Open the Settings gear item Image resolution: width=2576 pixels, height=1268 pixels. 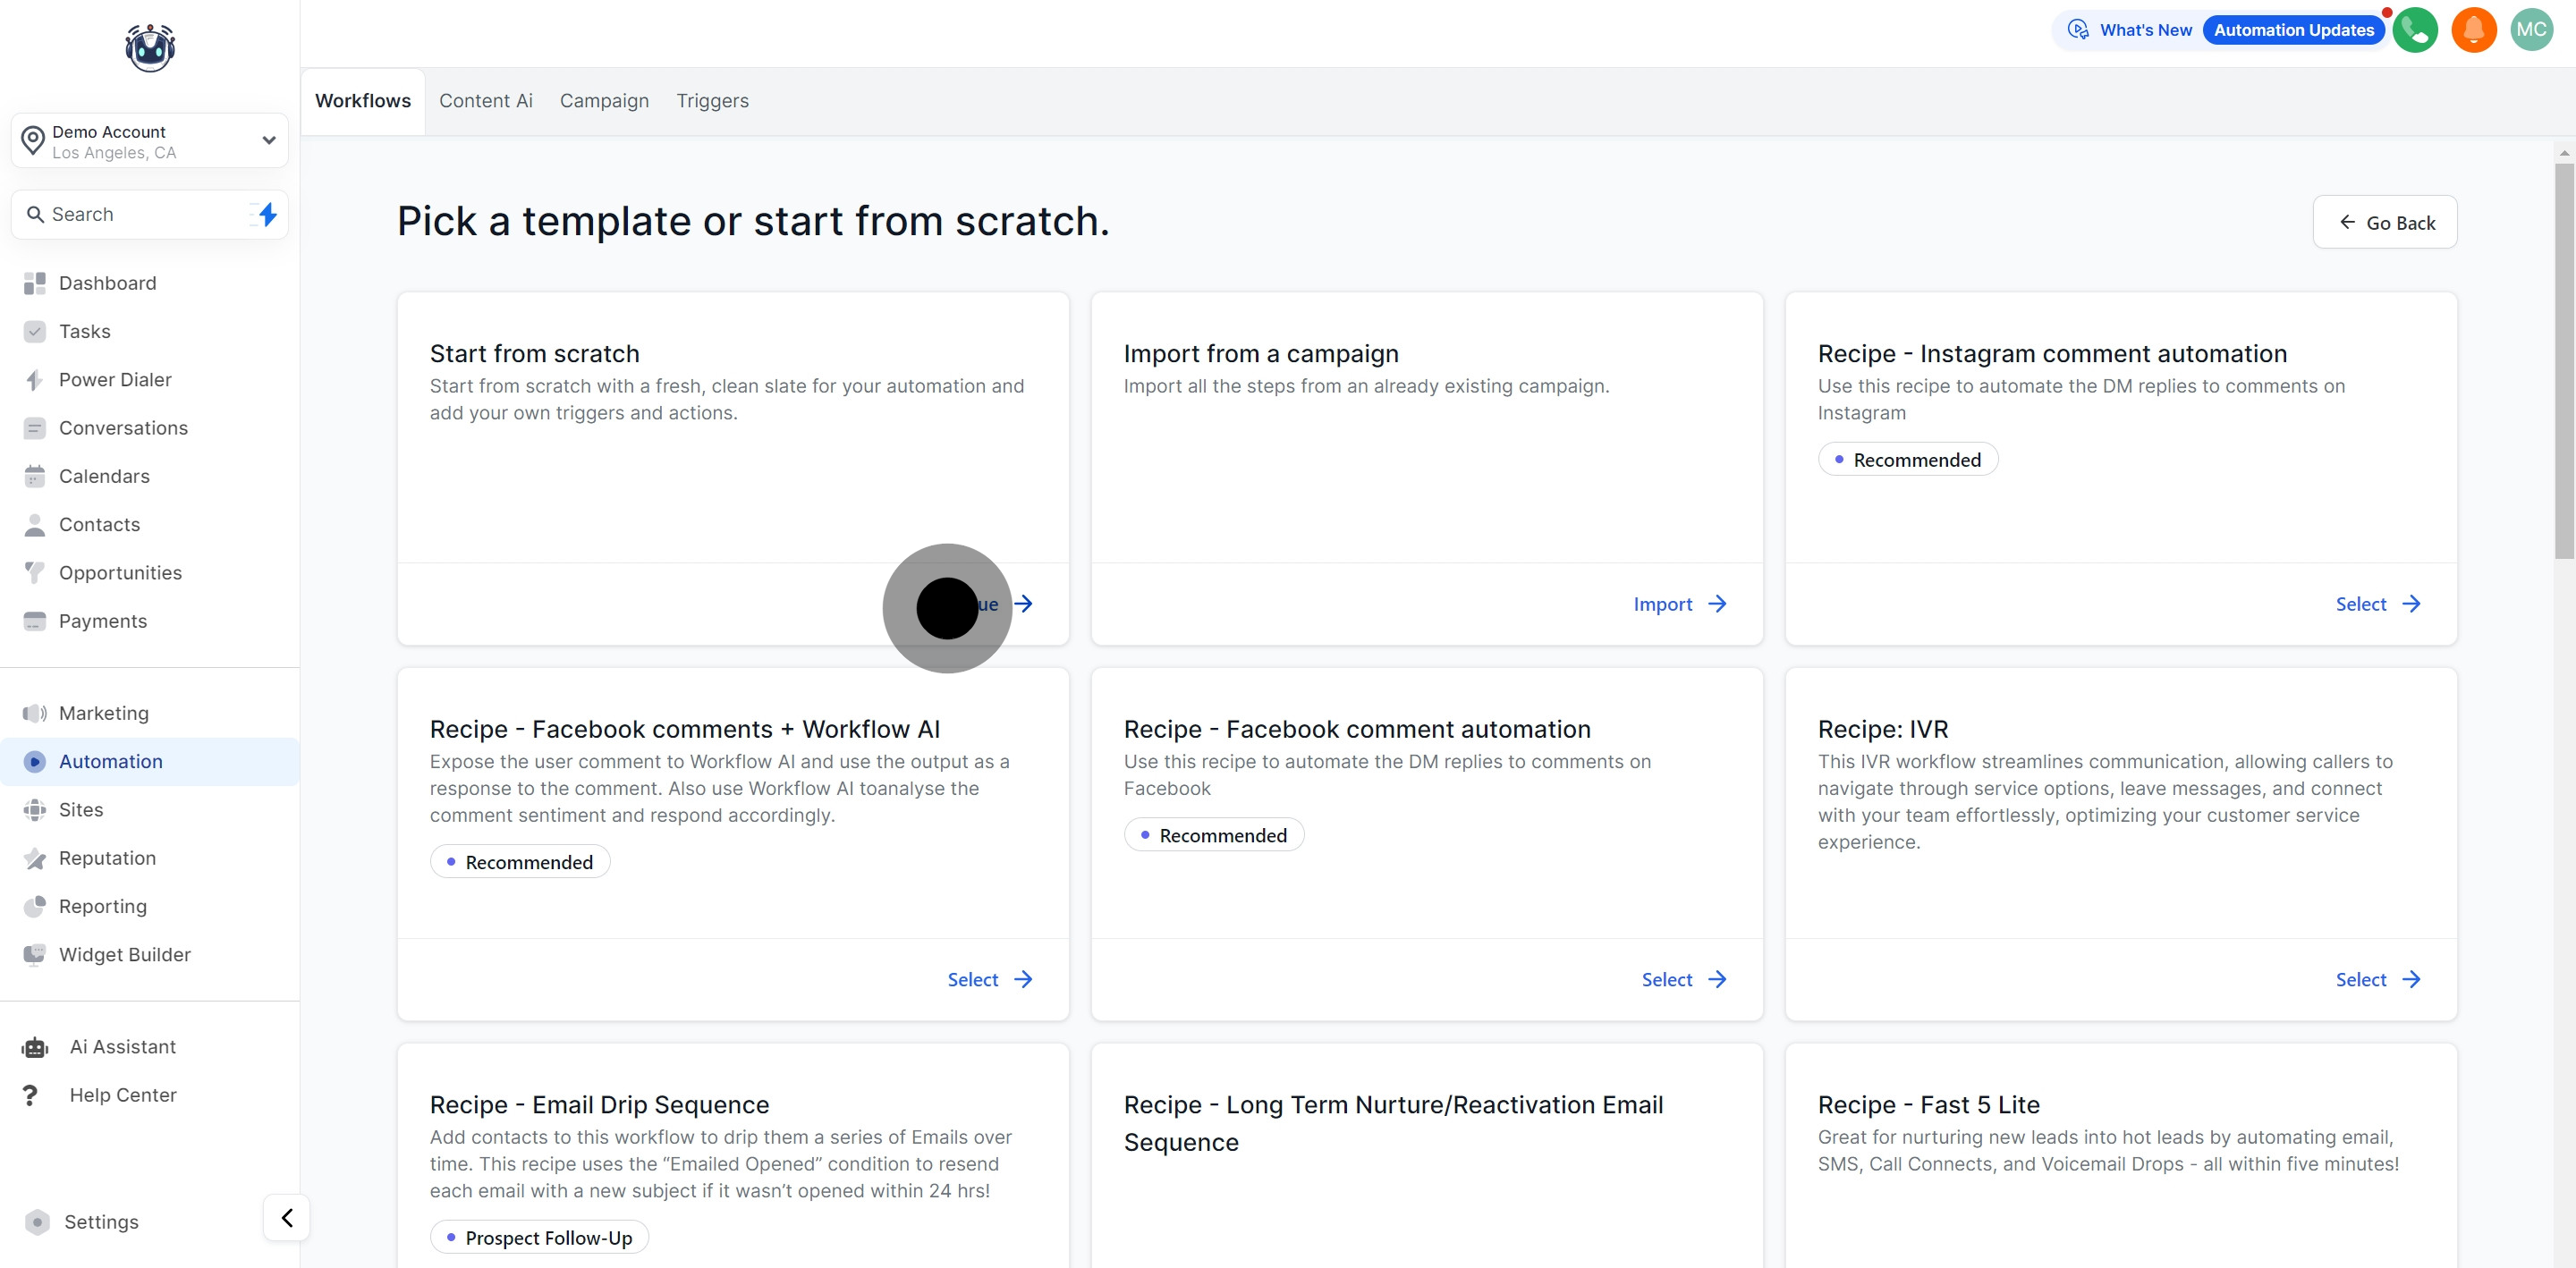(x=100, y=1221)
